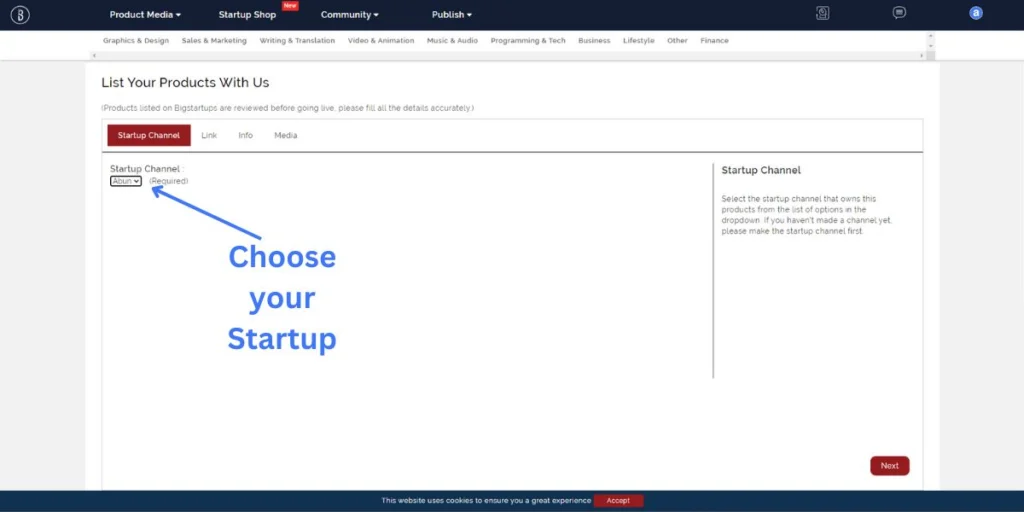Accept the cookie notice
Viewport: 1024px width, 512px height.
(x=618, y=501)
